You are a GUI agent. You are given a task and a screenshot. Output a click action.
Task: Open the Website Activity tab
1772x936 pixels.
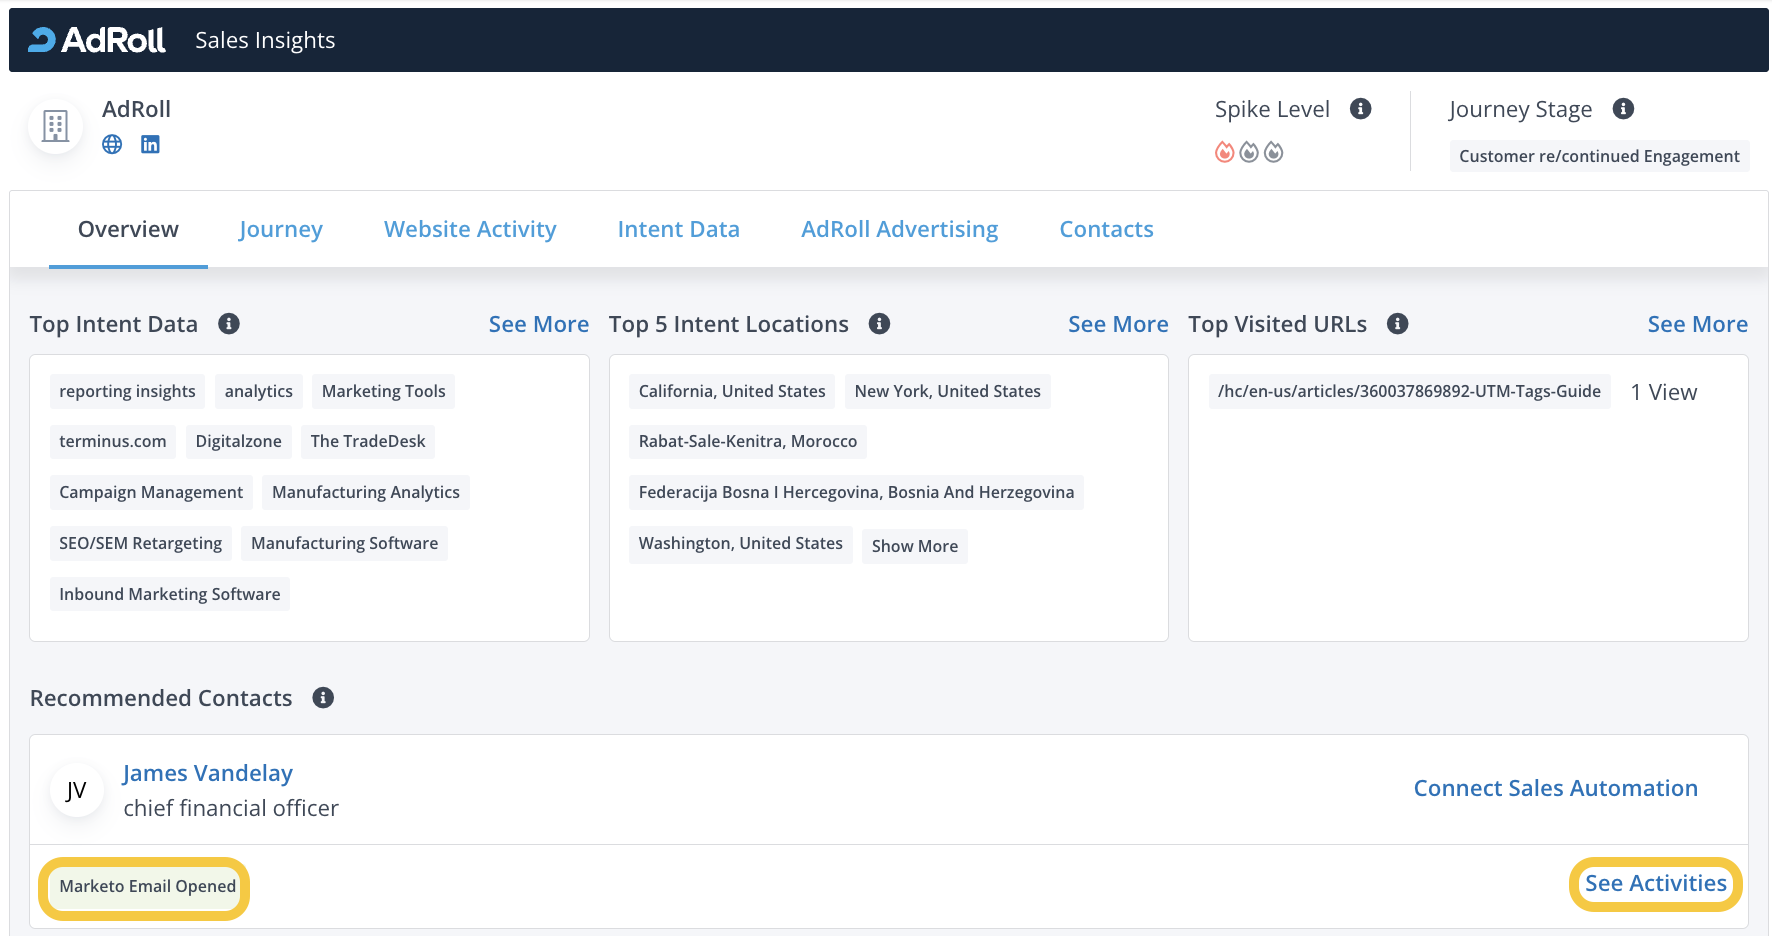470,229
